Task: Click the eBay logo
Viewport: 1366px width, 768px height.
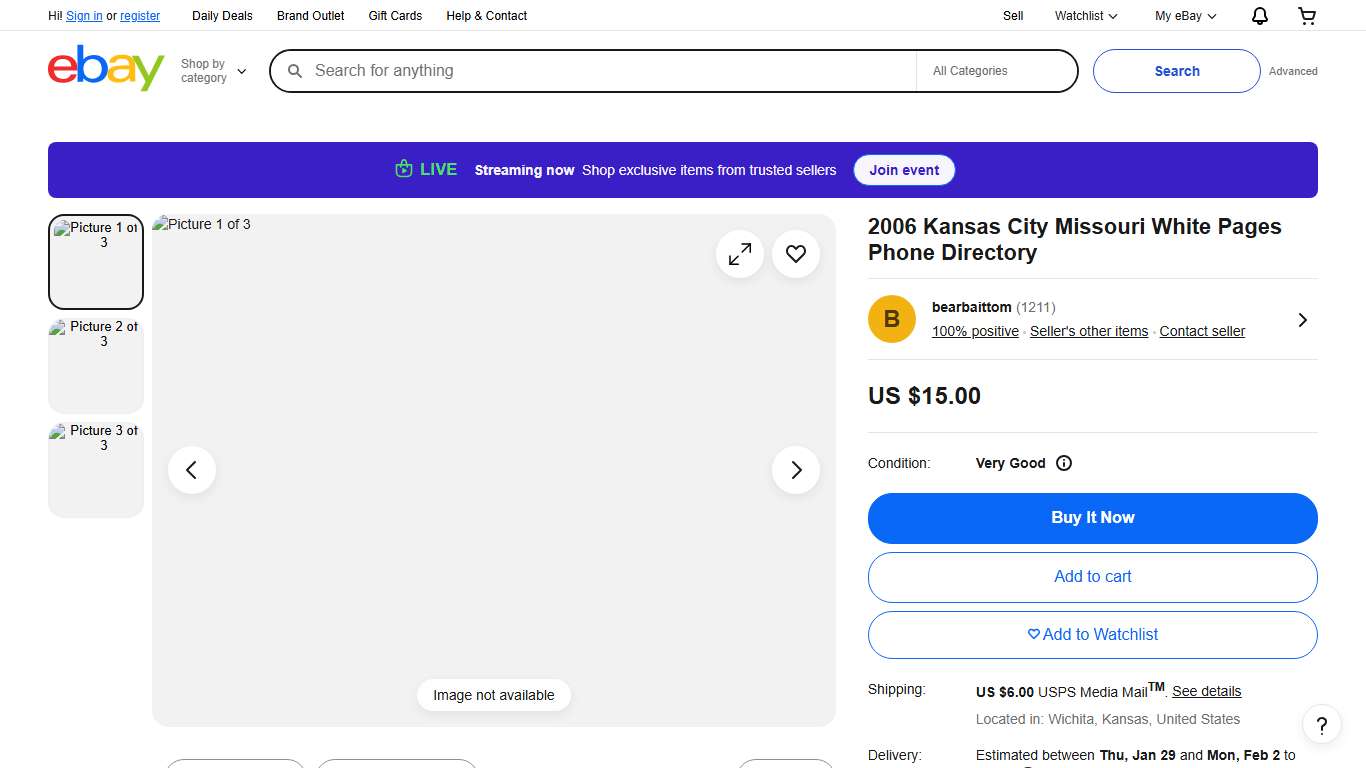Action: tap(106, 69)
